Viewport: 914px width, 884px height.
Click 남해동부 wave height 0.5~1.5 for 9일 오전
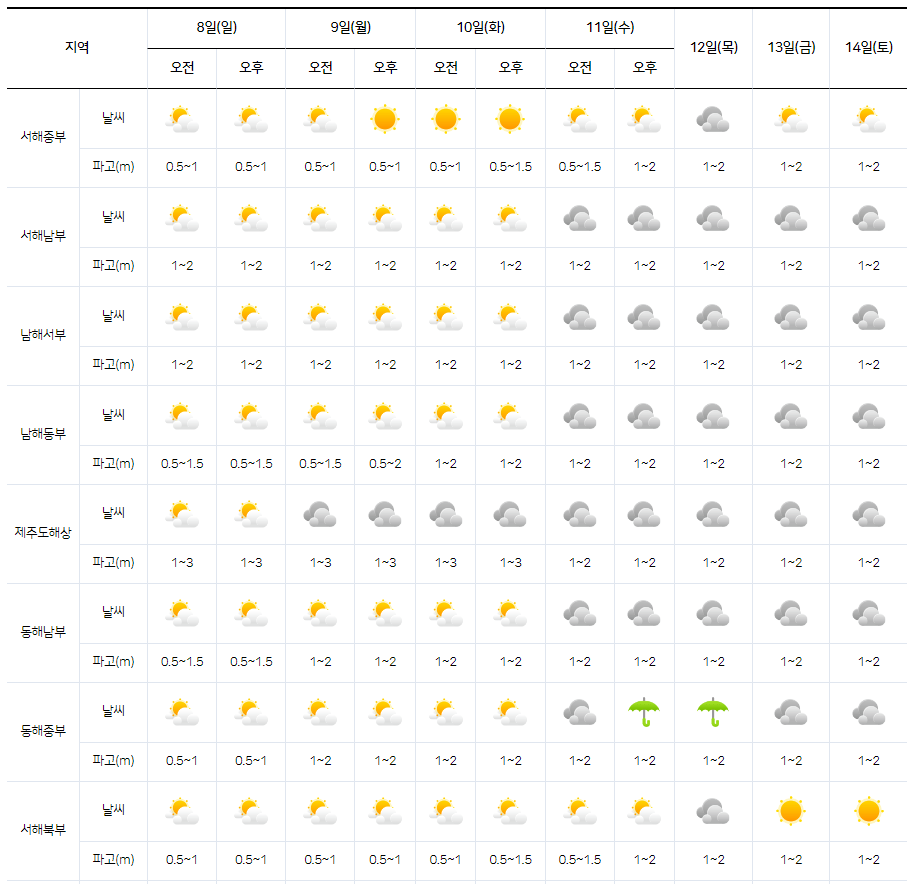(320, 464)
